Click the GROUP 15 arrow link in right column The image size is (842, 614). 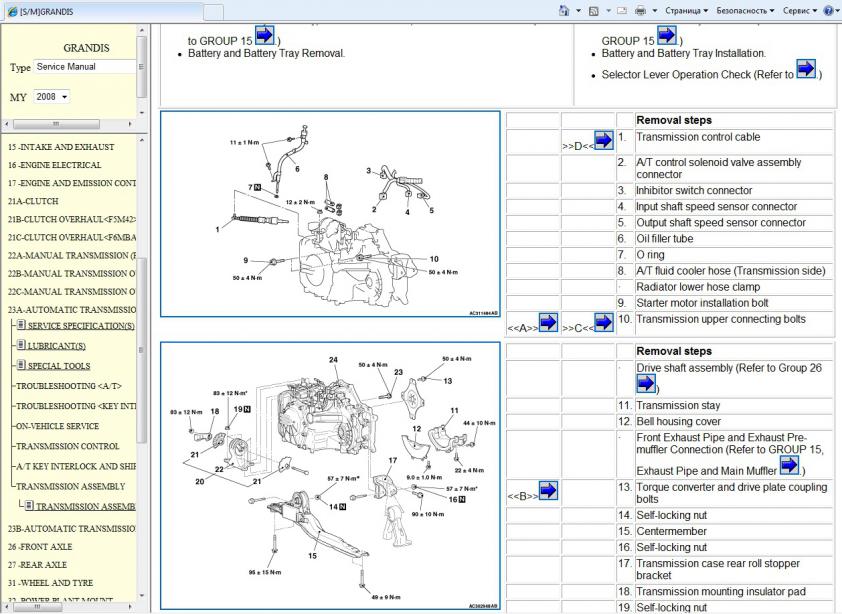click(666, 35)
